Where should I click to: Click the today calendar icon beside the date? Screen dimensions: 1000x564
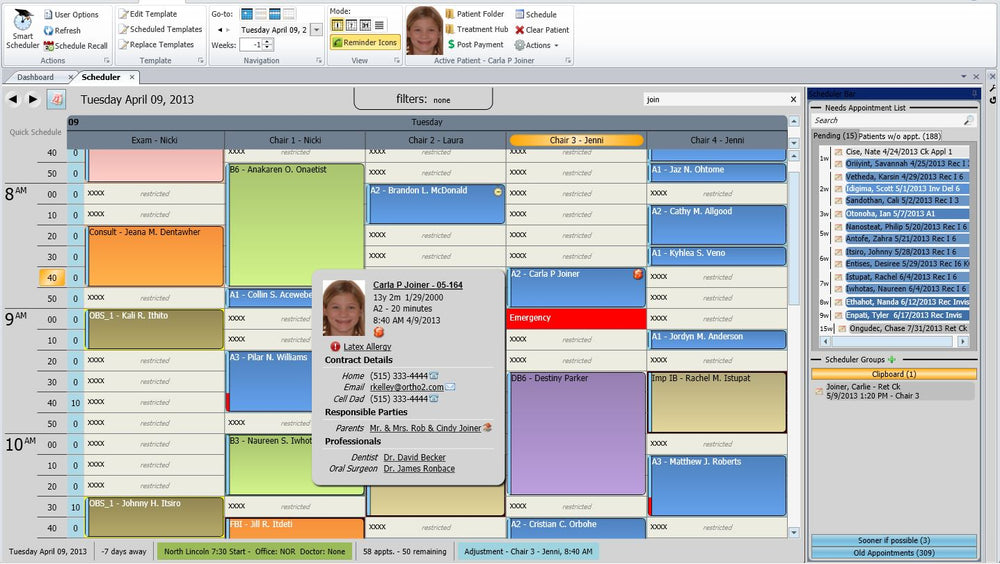tap(57, 99)
